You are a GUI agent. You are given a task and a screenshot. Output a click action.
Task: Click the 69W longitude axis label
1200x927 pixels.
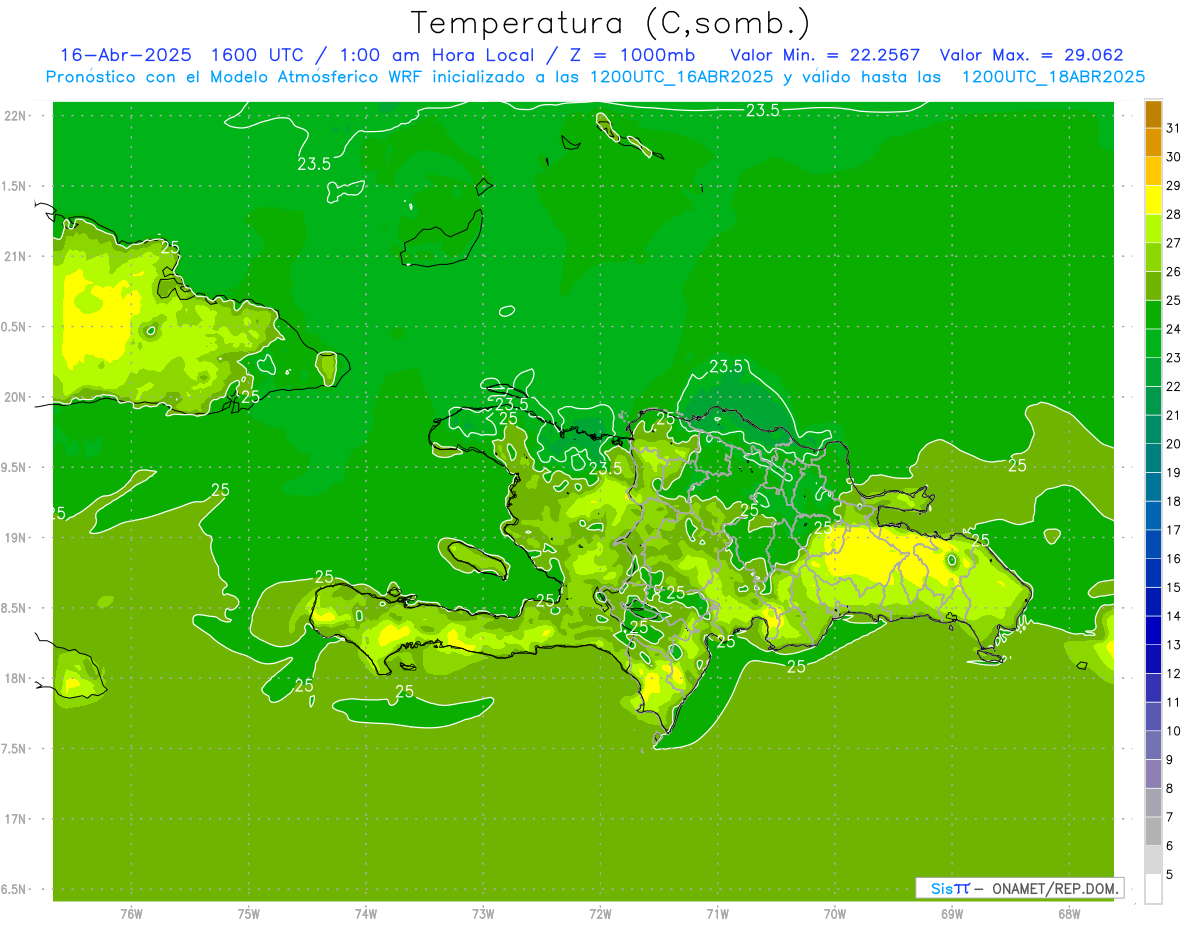pos(952,914)
